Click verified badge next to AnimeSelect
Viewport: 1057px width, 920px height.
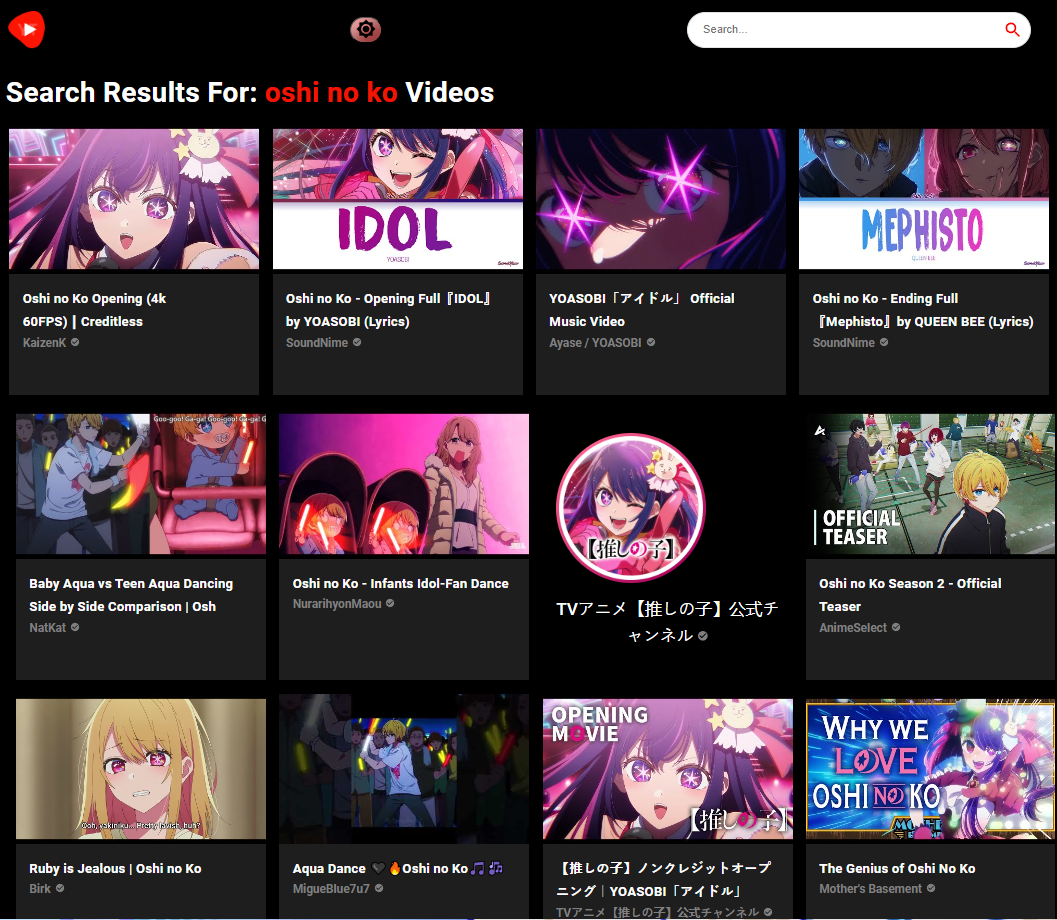coord(896,627)
